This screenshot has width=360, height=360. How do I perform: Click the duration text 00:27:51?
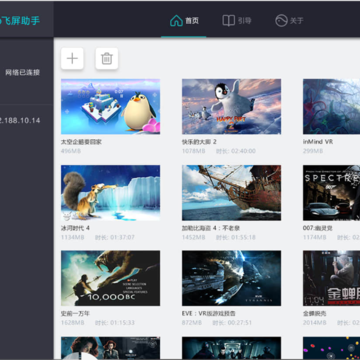240,323
